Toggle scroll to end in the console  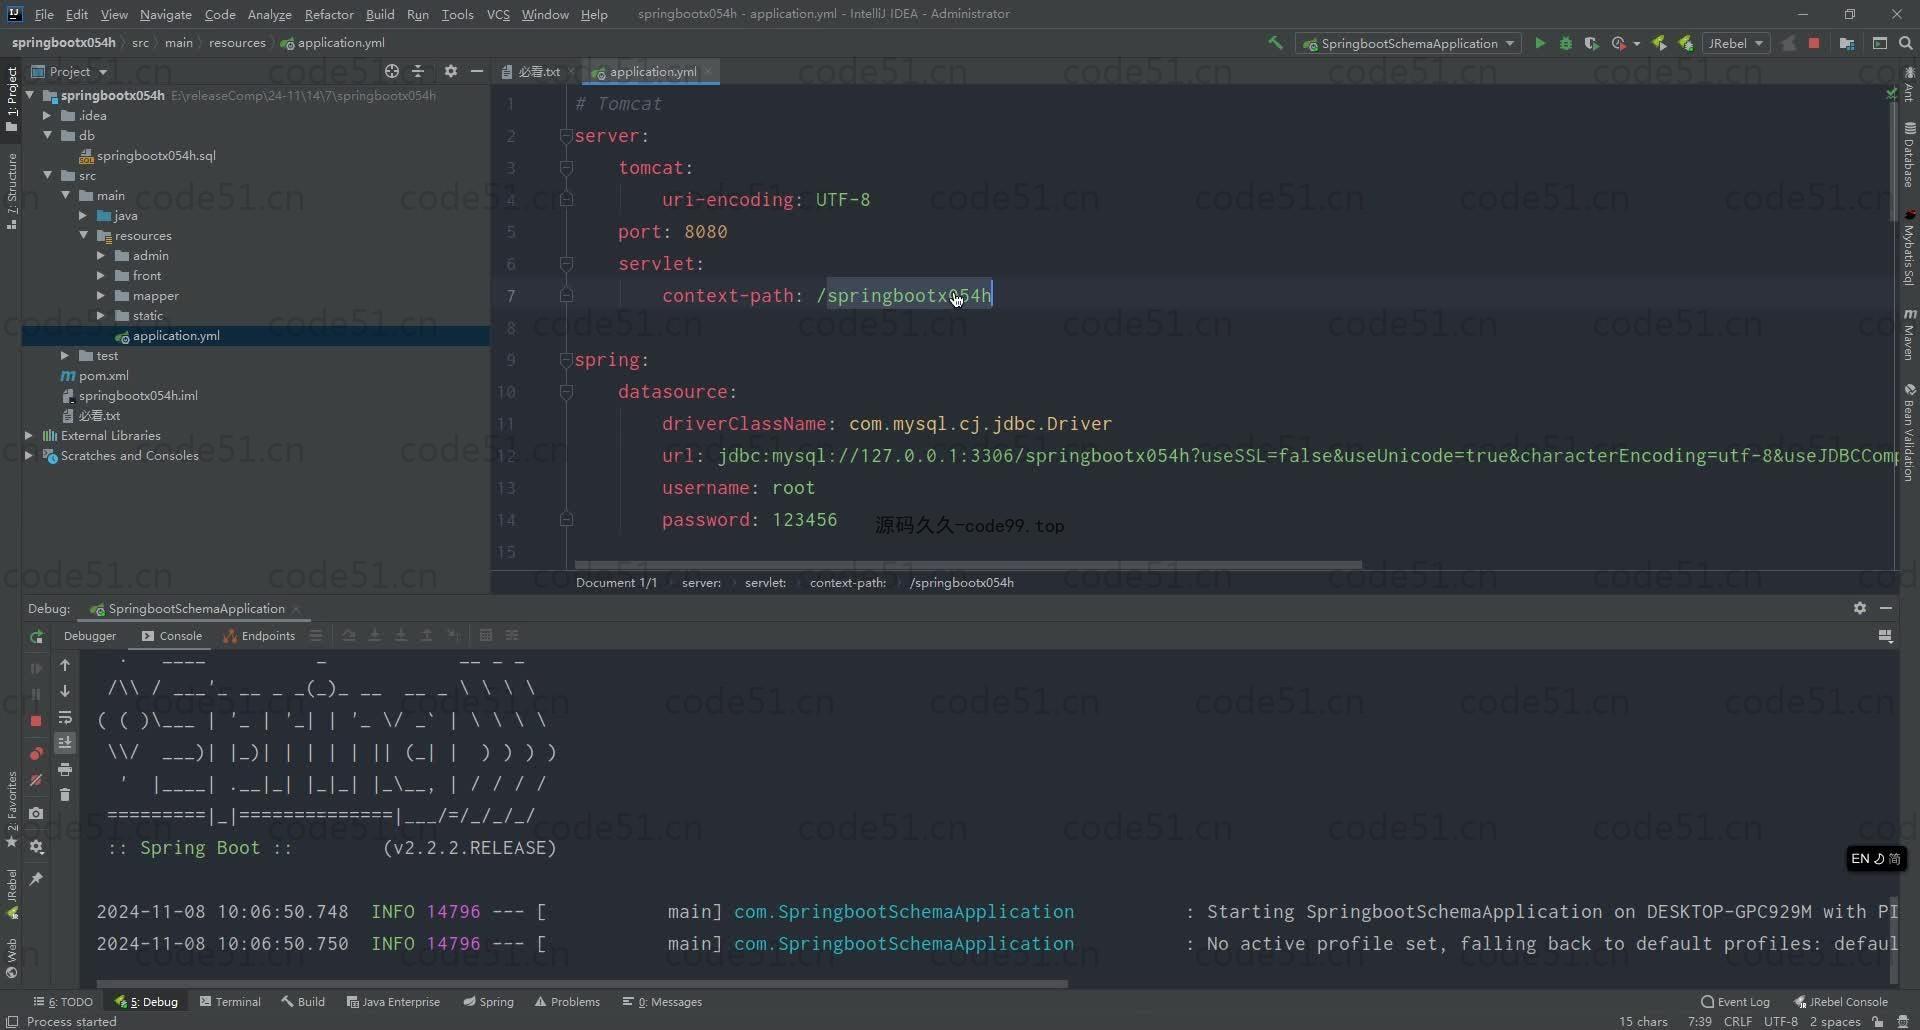click(65, 743)
